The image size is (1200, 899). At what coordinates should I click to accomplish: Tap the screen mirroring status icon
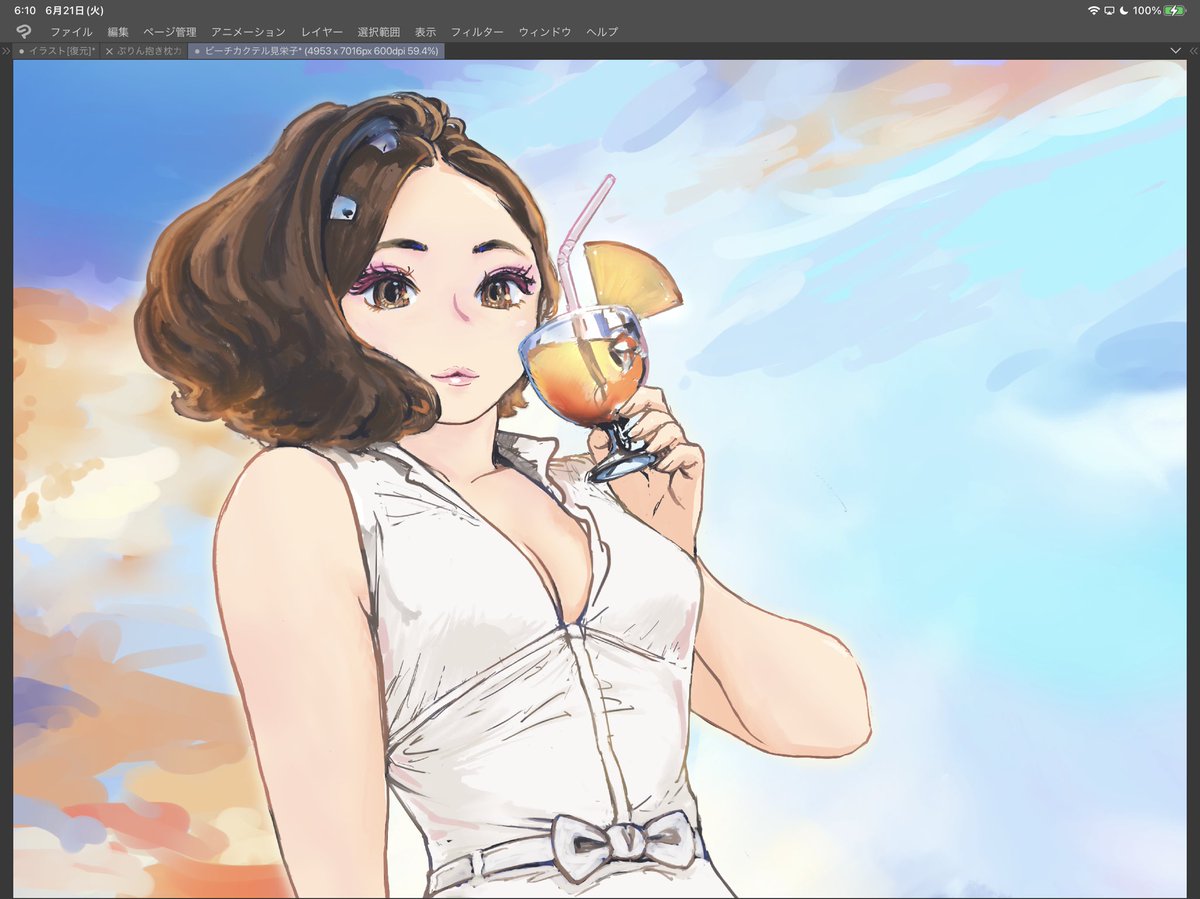point(1110,10)
